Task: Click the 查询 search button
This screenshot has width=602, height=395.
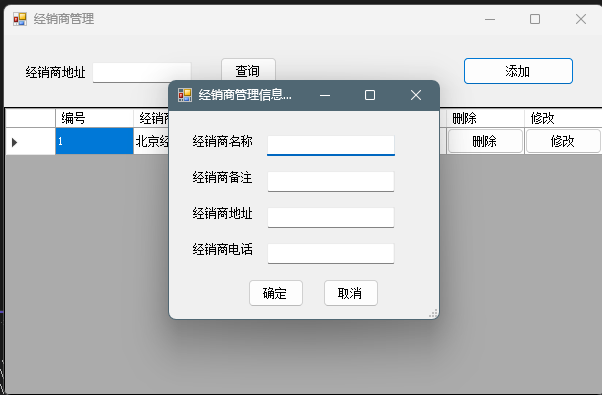Action: tap(248, 70)
